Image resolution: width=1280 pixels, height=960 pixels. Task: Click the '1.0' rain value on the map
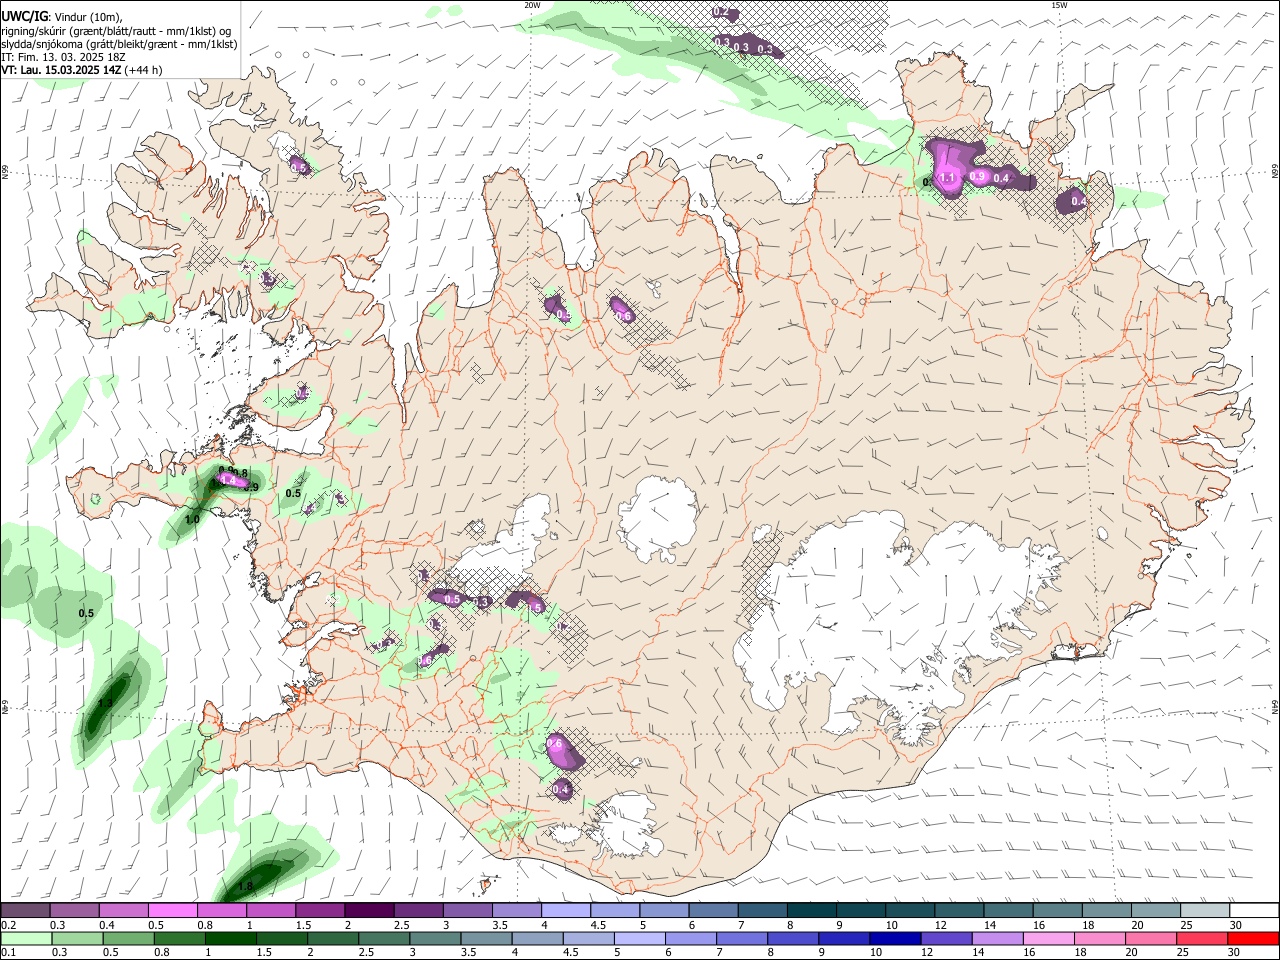pyautogui.click(x=192, y=519)
